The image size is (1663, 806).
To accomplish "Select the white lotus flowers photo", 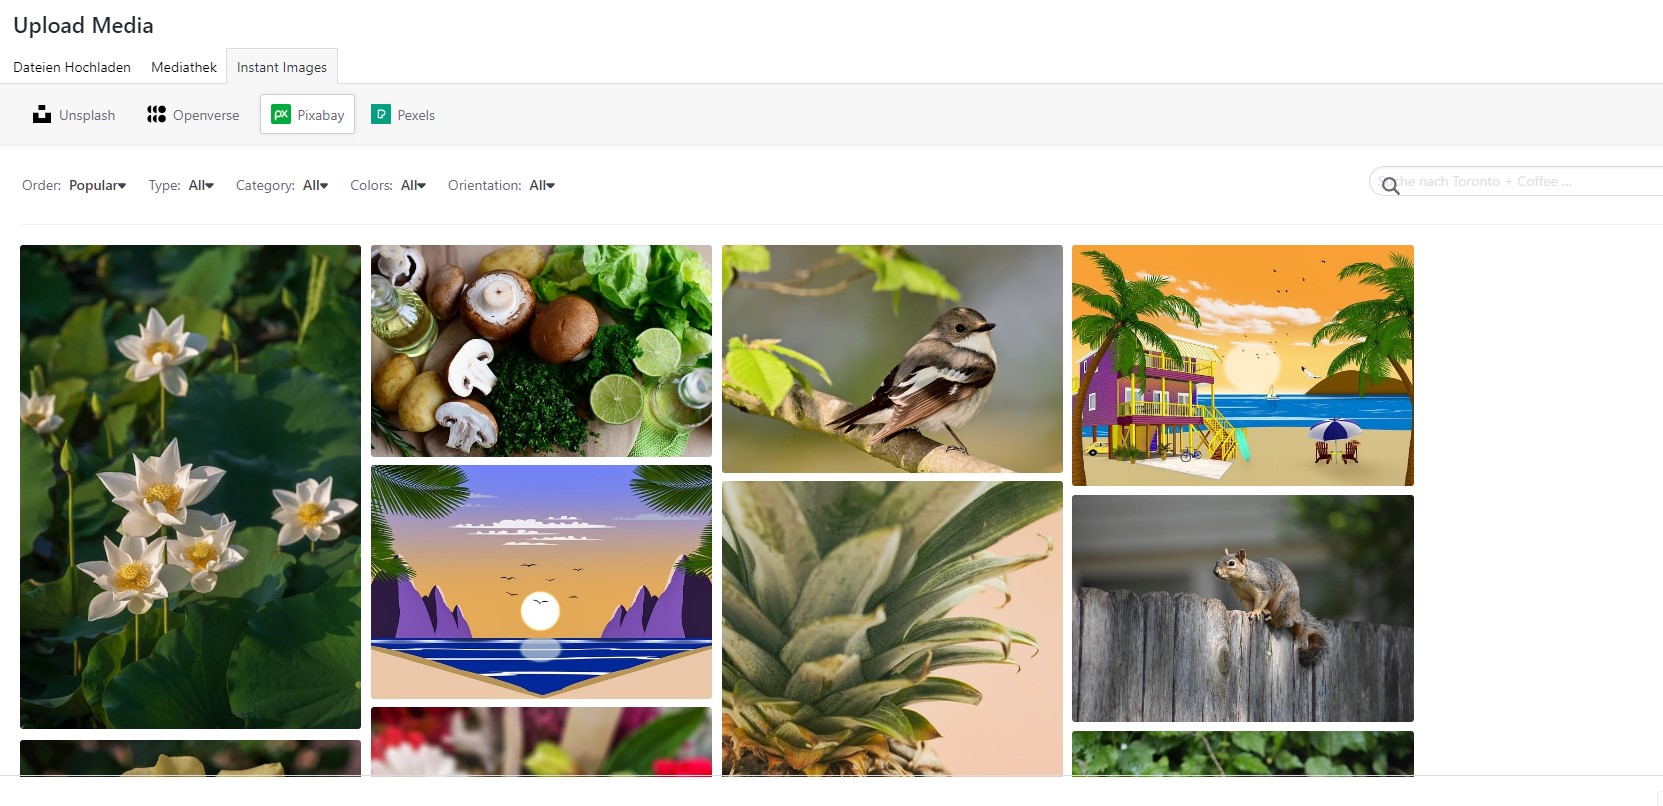I will pos(190,486).
